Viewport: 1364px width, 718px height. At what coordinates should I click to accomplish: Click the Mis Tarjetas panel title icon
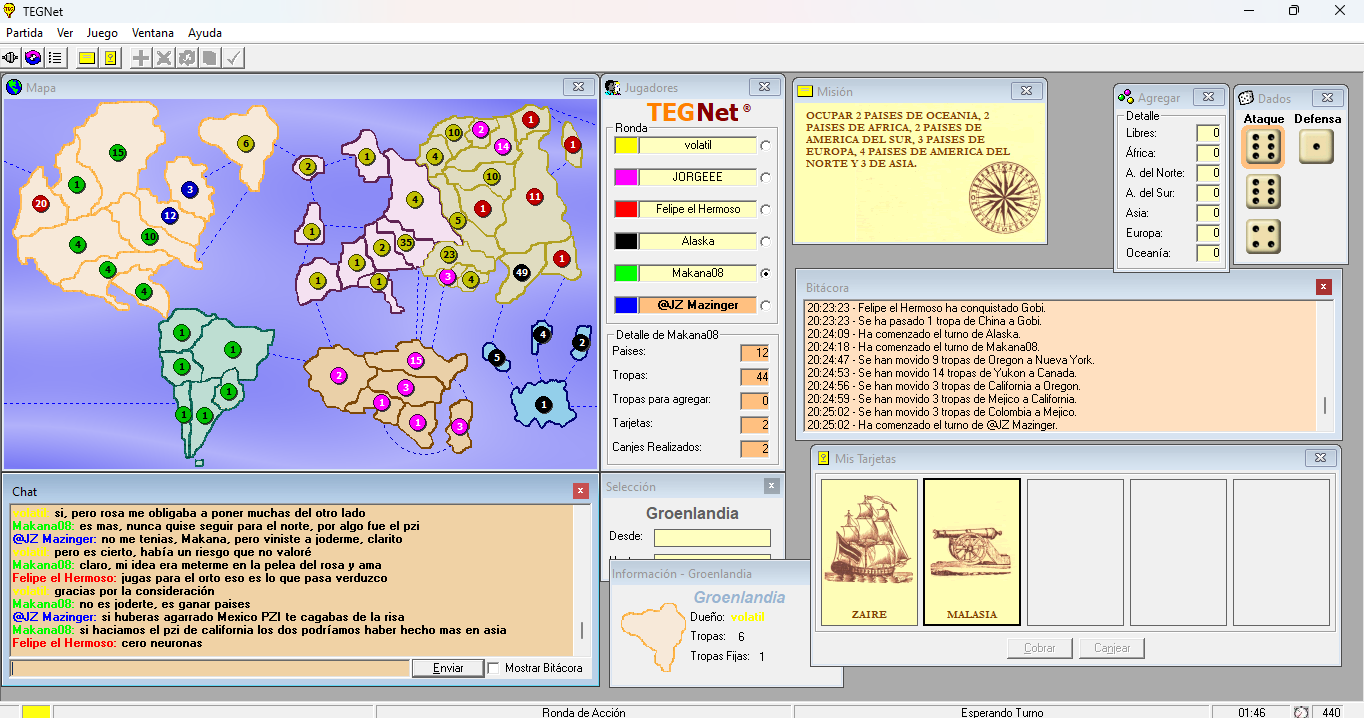[x=824, y=458]
